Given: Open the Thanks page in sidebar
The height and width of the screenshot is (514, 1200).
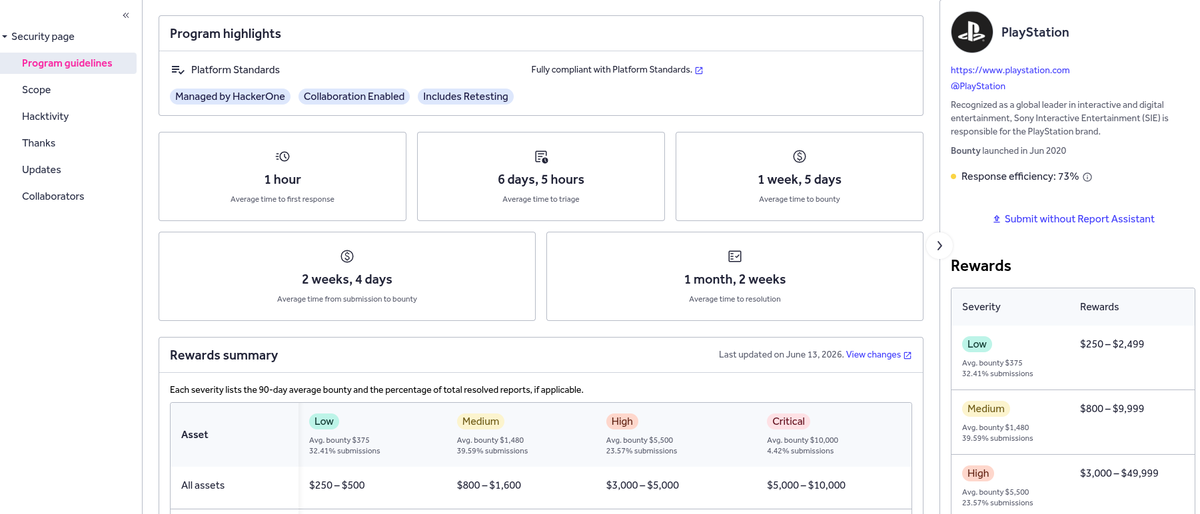Looking at the screenshot, I should 38,143.
